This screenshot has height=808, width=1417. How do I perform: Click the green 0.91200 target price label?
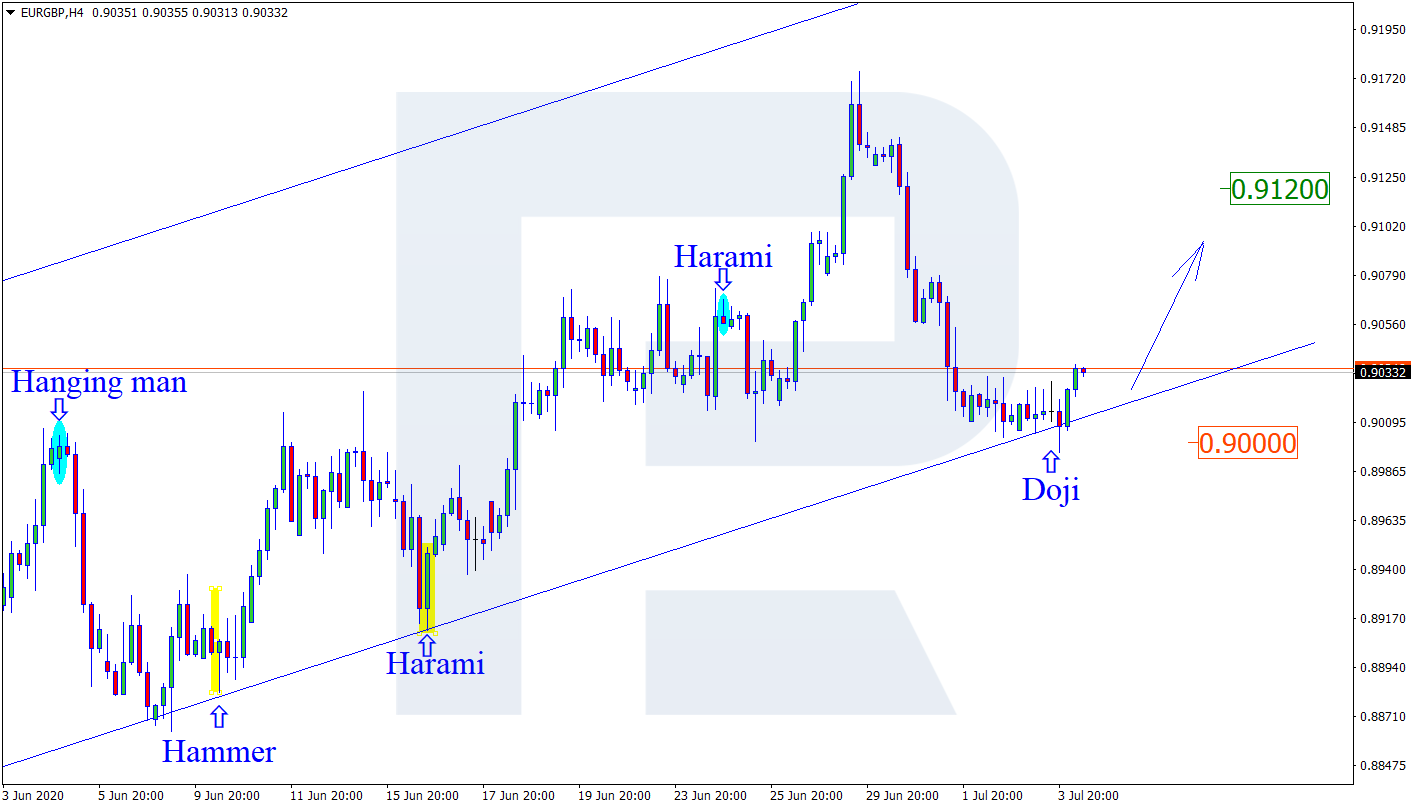(x=1279, y=188)
